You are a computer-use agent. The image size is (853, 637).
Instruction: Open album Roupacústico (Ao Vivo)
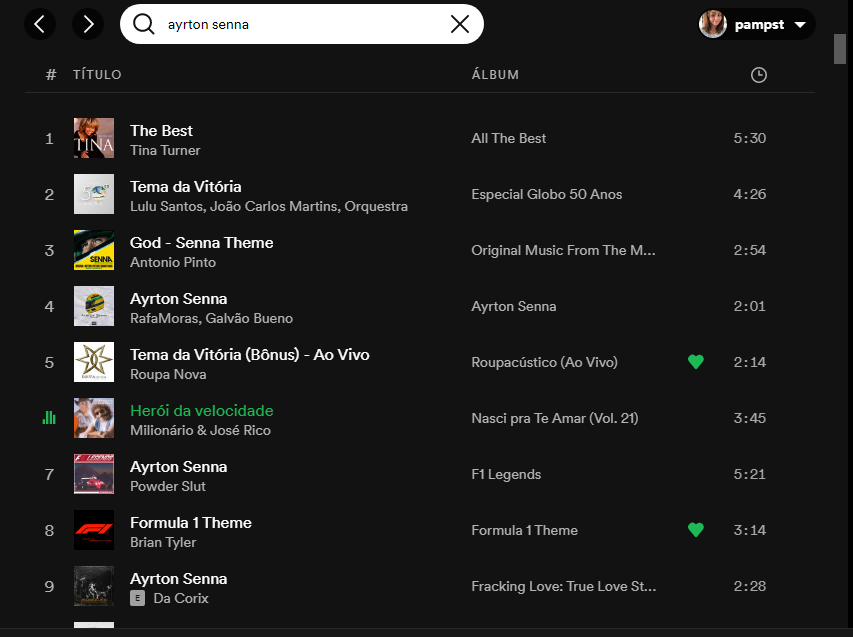click(x=545, y=362)
